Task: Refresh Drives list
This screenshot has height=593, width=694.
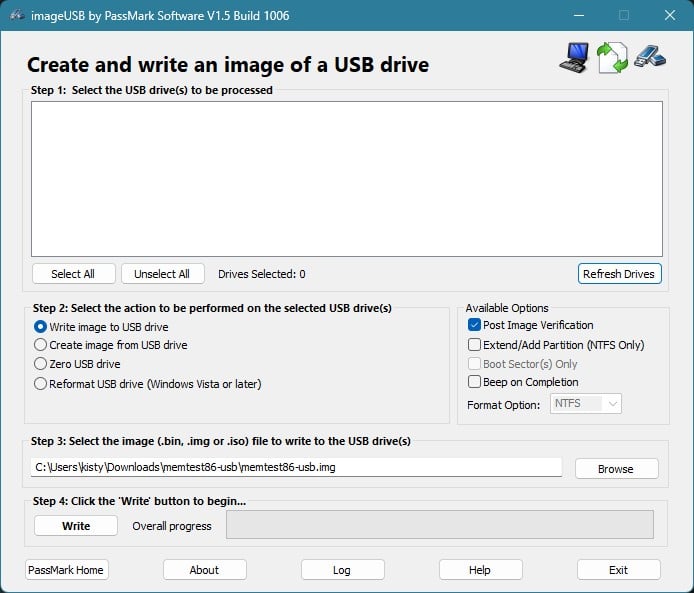Action: [x=619, y=274]
